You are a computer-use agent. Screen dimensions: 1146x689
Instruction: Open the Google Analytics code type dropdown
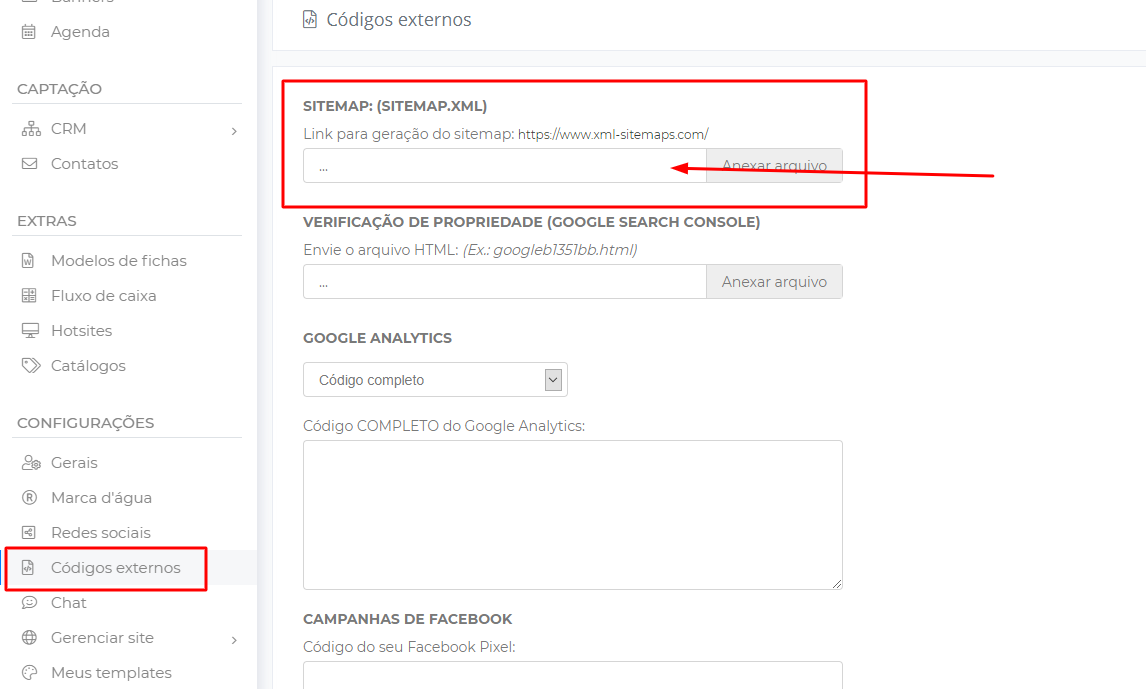[x=435, y=380]
